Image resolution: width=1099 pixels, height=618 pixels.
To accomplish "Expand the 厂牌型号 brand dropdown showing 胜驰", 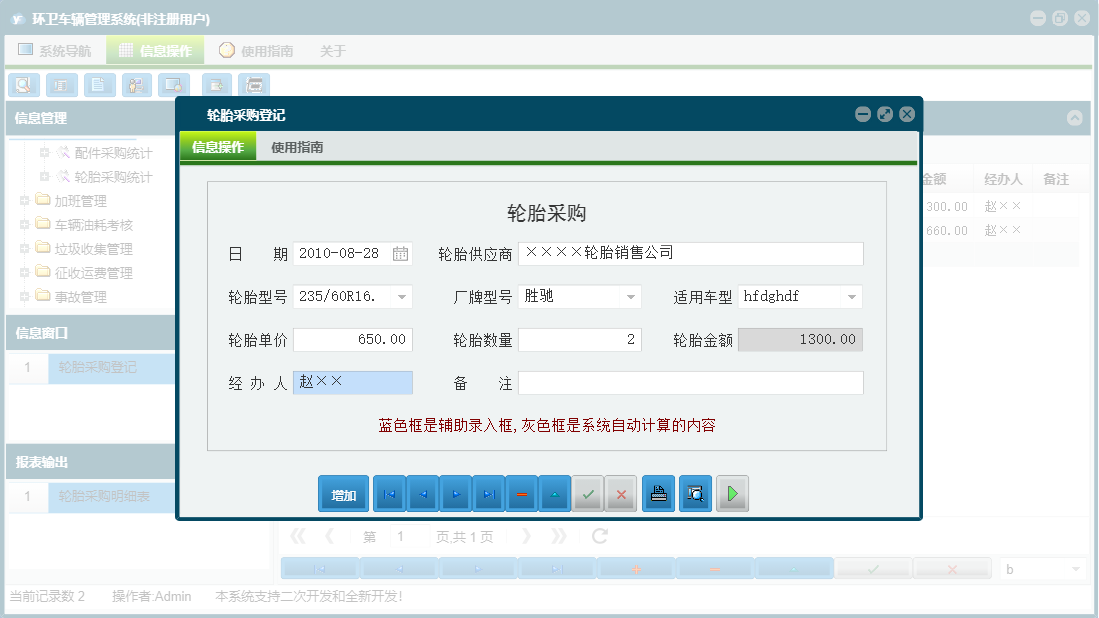I will point(630,296).
